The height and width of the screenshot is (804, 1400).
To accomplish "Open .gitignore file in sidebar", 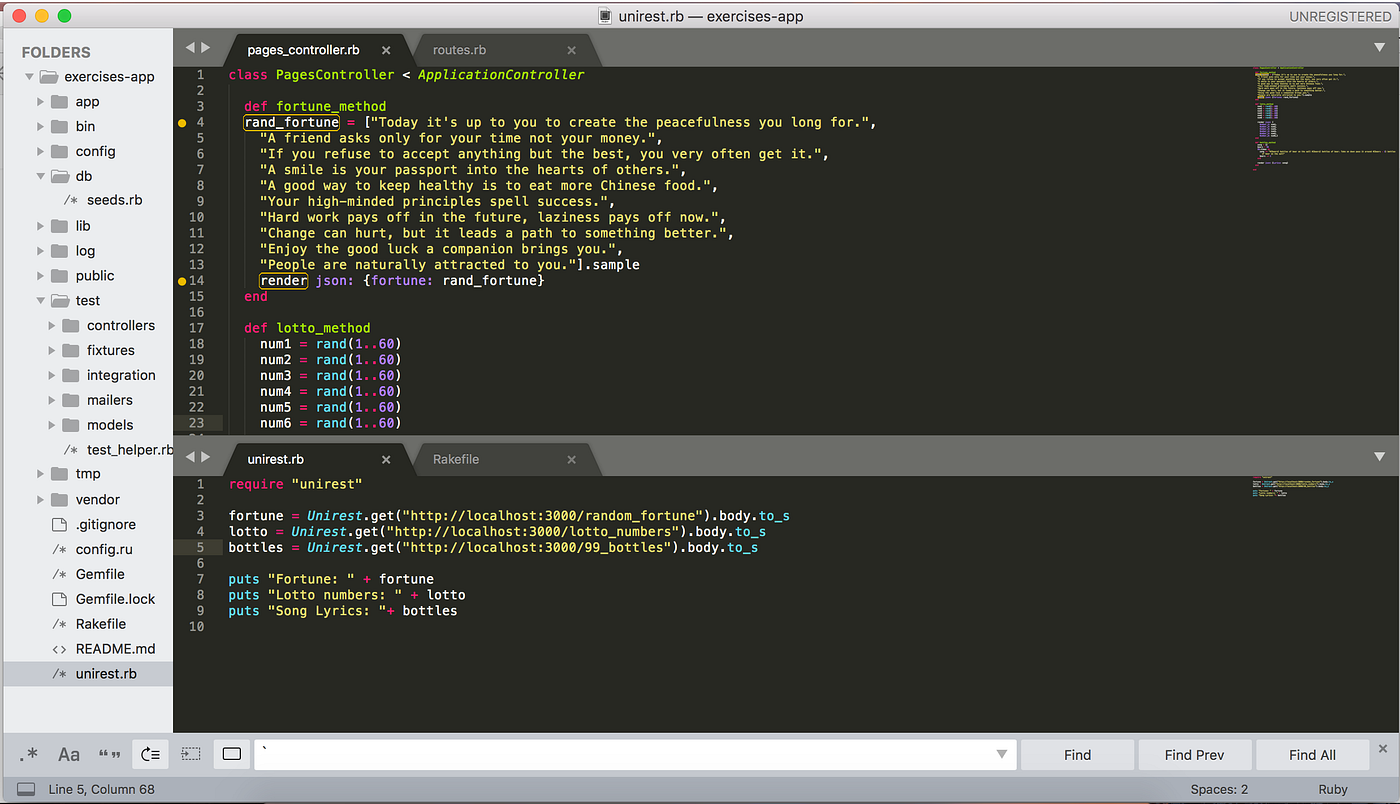I will tap(105, 525).
